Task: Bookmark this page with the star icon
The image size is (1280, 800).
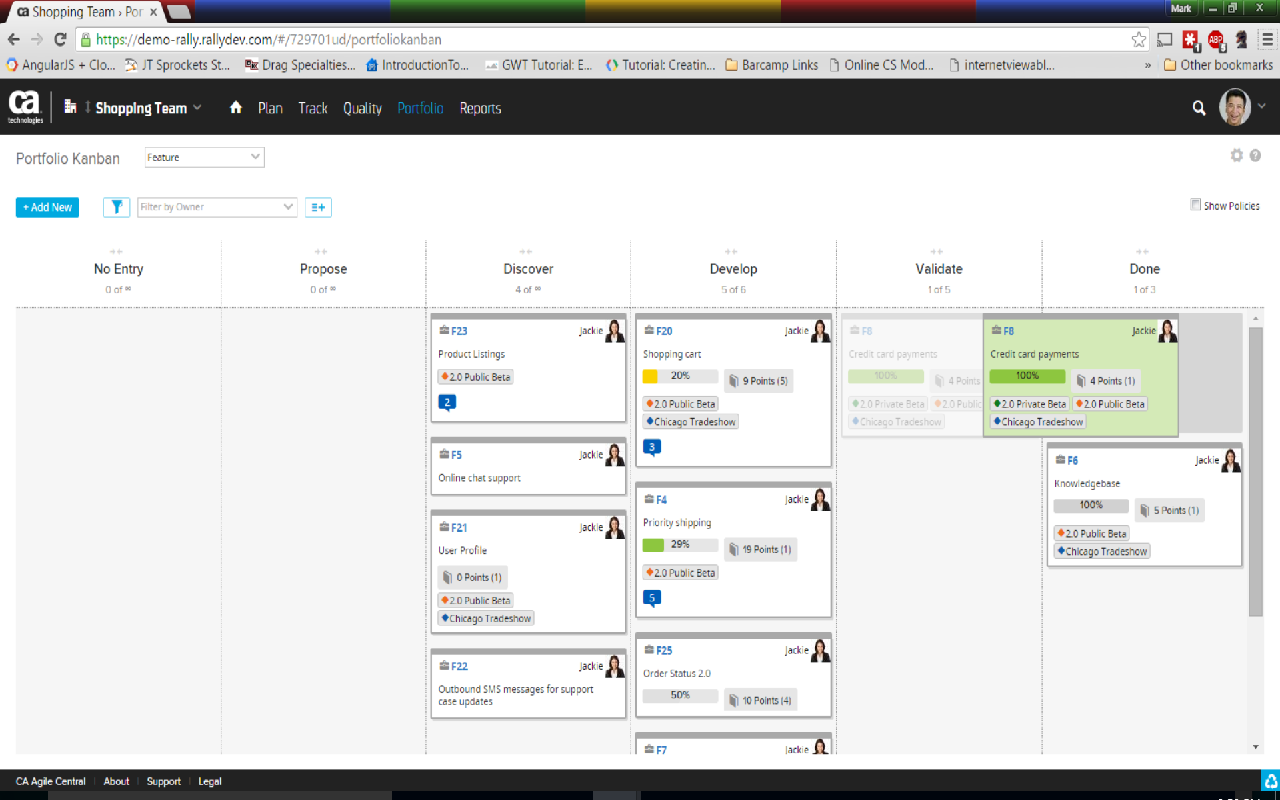Action: pos(1139,40)
